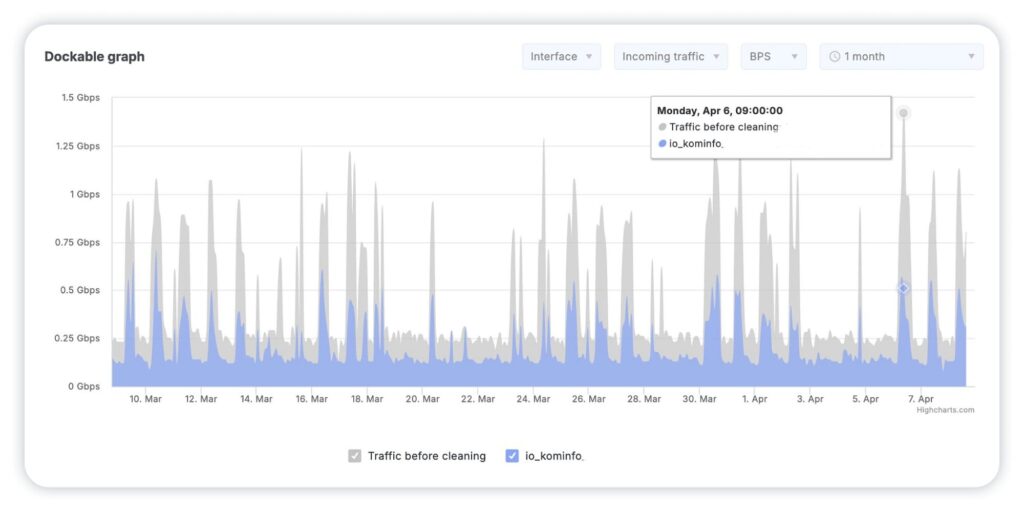Click the 30. Mar date label
This screenshot has width=1024, height=512.
tap(699, 399)
